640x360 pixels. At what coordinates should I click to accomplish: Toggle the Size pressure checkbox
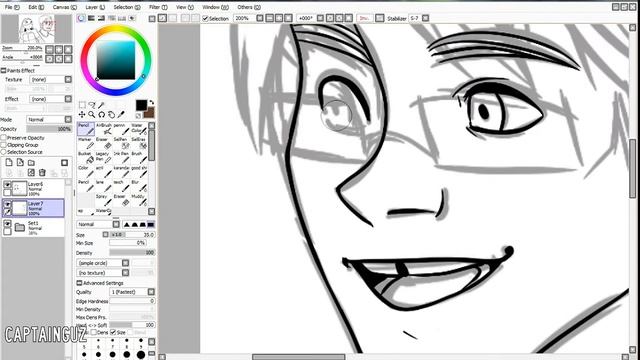[x=113, y=332]
